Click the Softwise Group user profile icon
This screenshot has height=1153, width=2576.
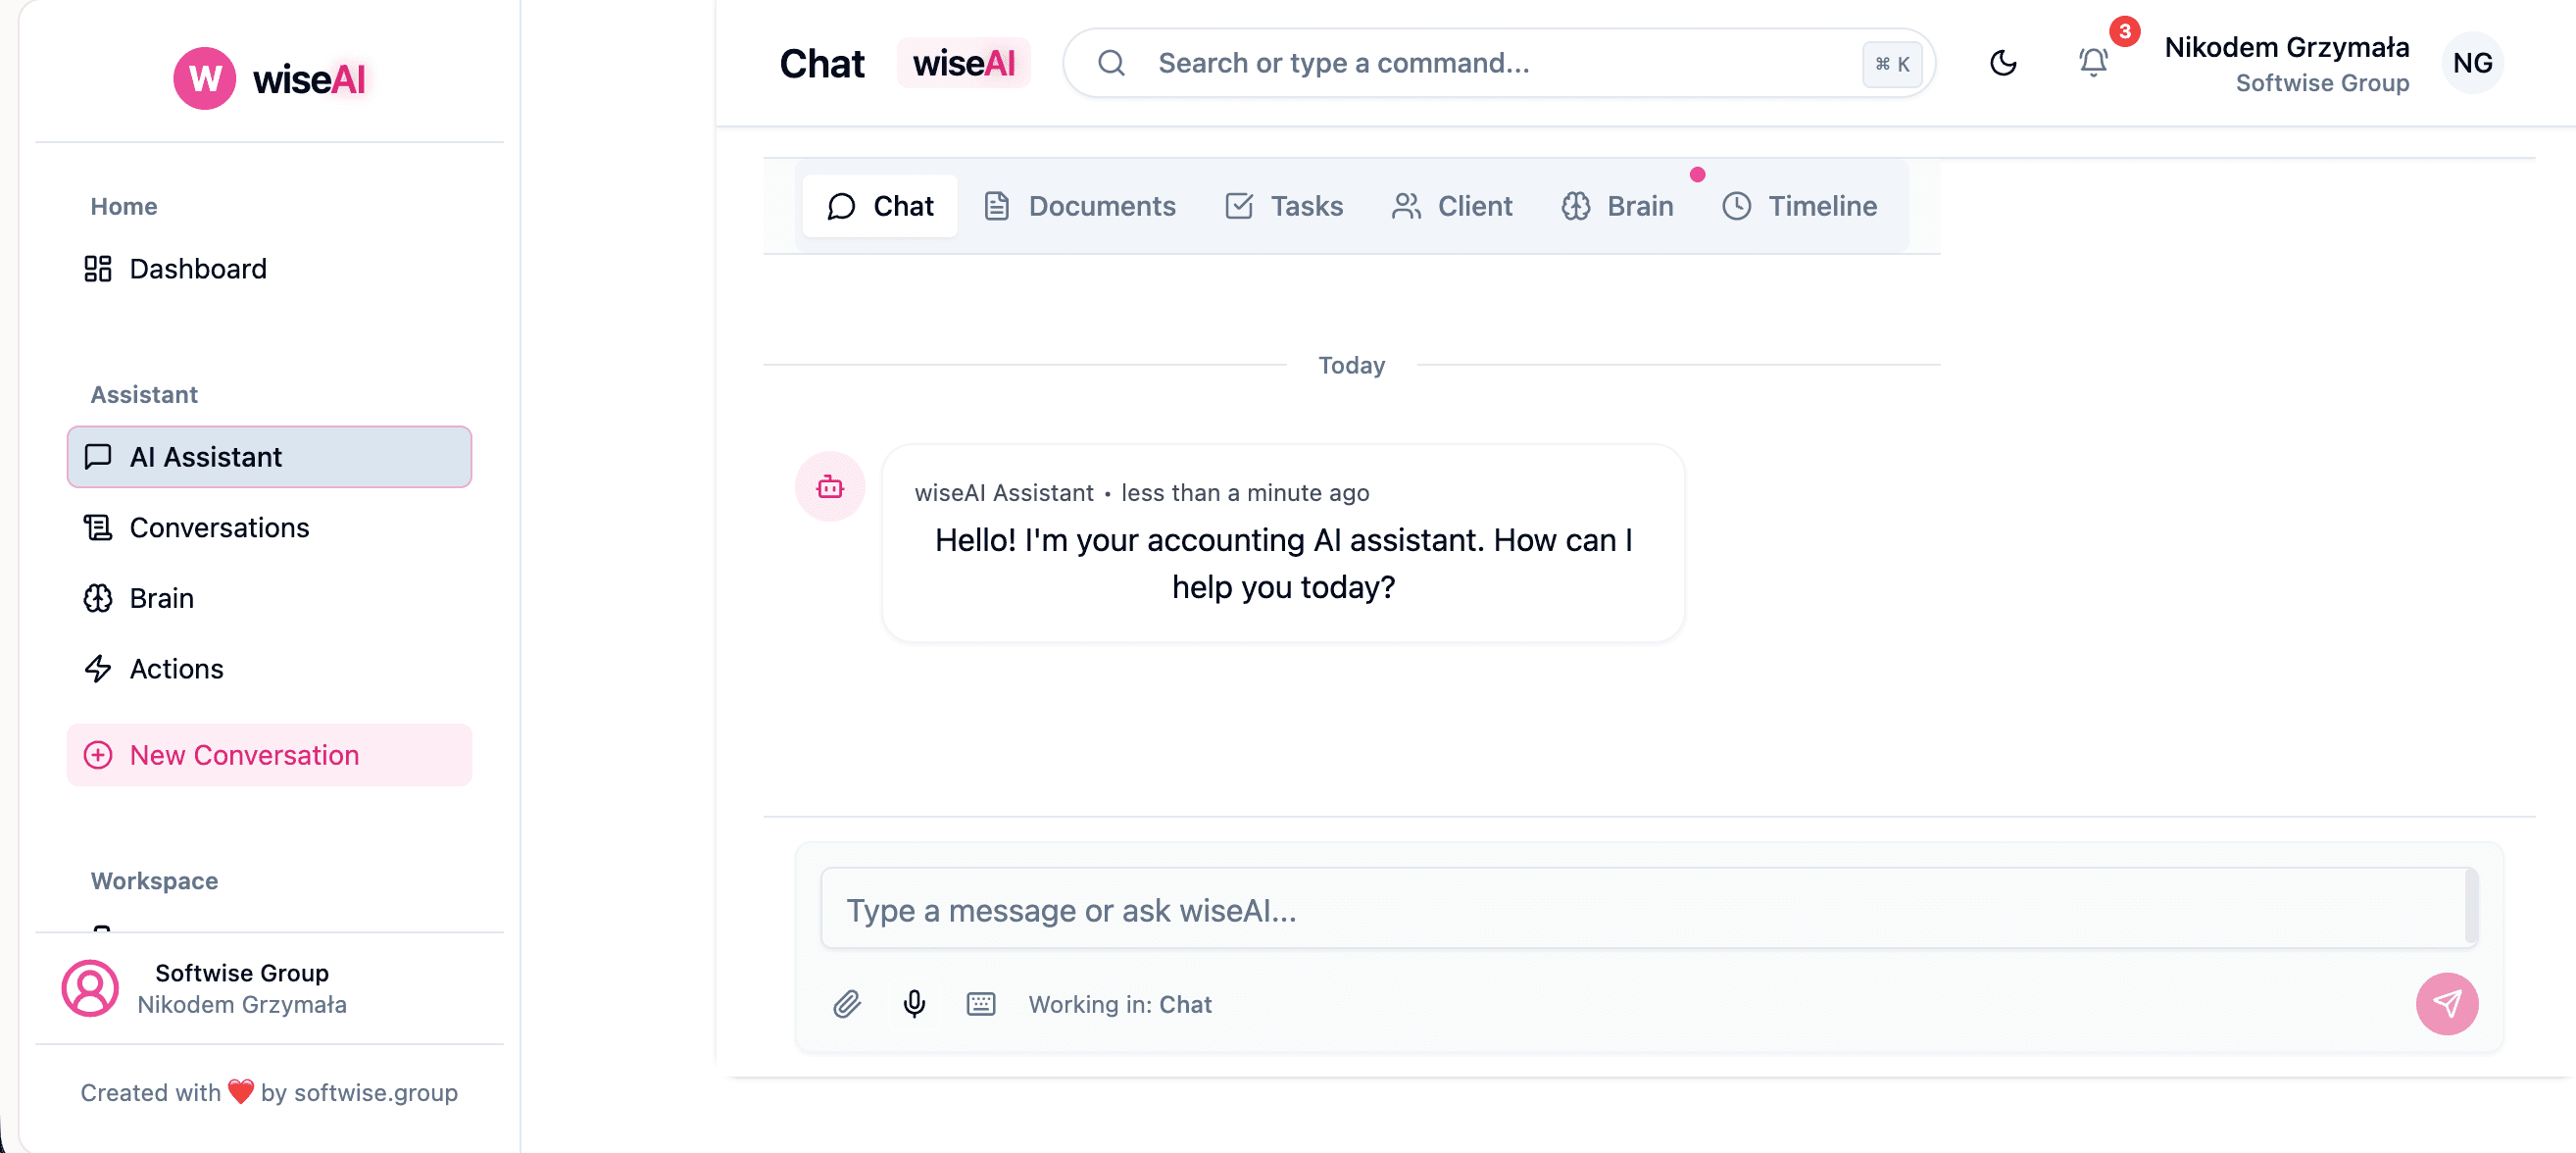point(90,988)
